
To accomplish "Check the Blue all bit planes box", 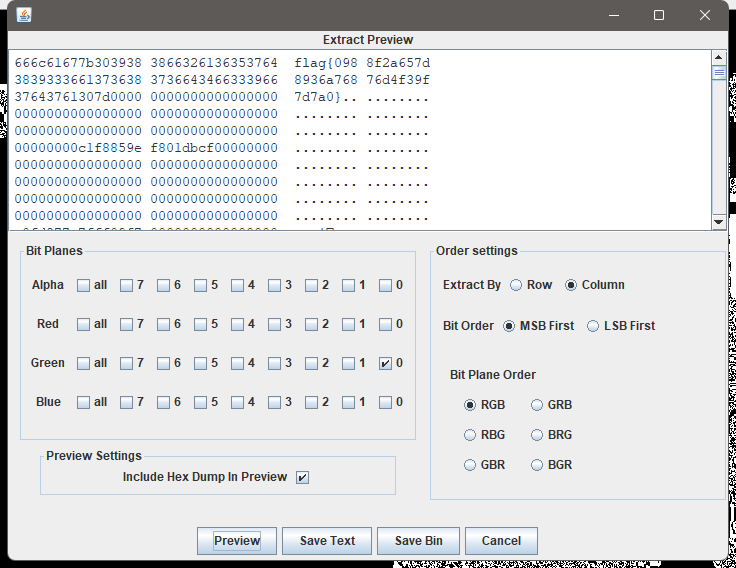I will coord(84,403).
